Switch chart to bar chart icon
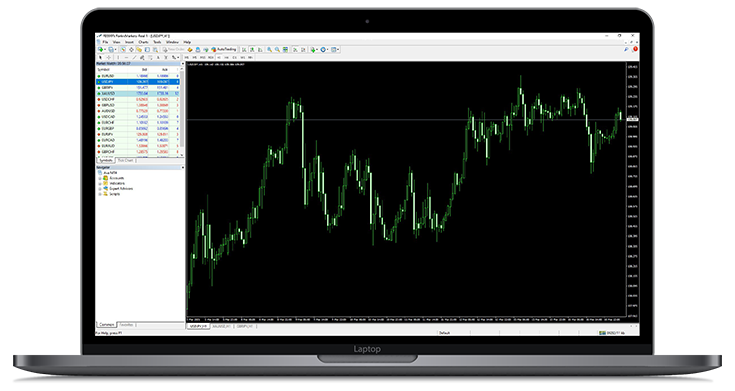Viewport: 735px width, 391px height. 244,49
